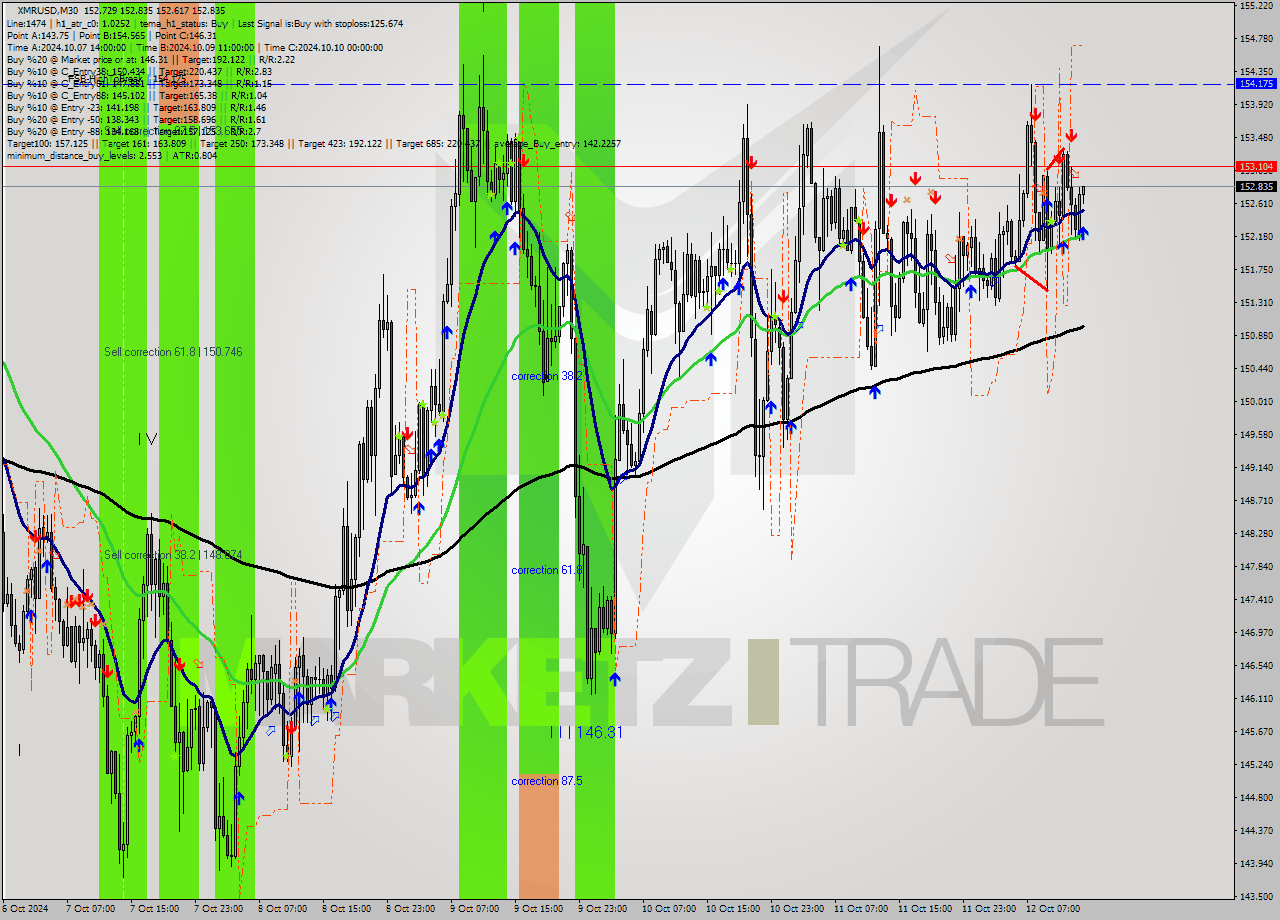The width and height of the screenshot is (1280, 920).
Task: Click the blue 154.175 price tag
Action: click(x=1256, y=84)
